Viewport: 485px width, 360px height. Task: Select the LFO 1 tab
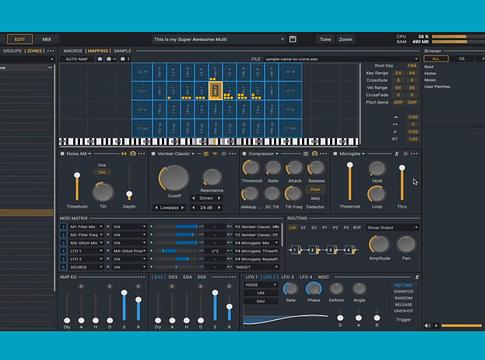(x=251, y=277)
